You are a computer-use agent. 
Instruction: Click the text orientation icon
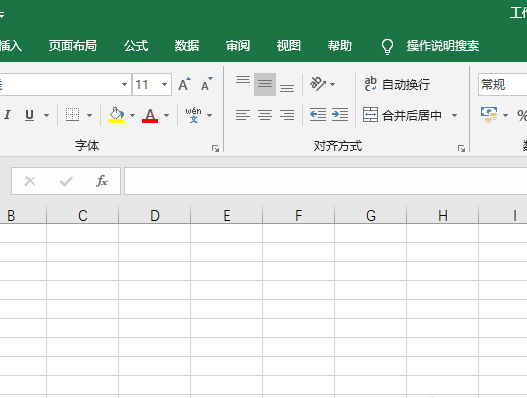click(x=318, y=84)
